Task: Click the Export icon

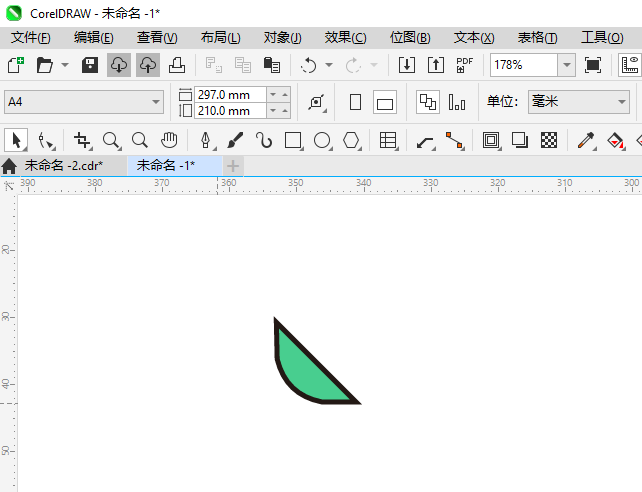Action: click(x=436, y=65)
